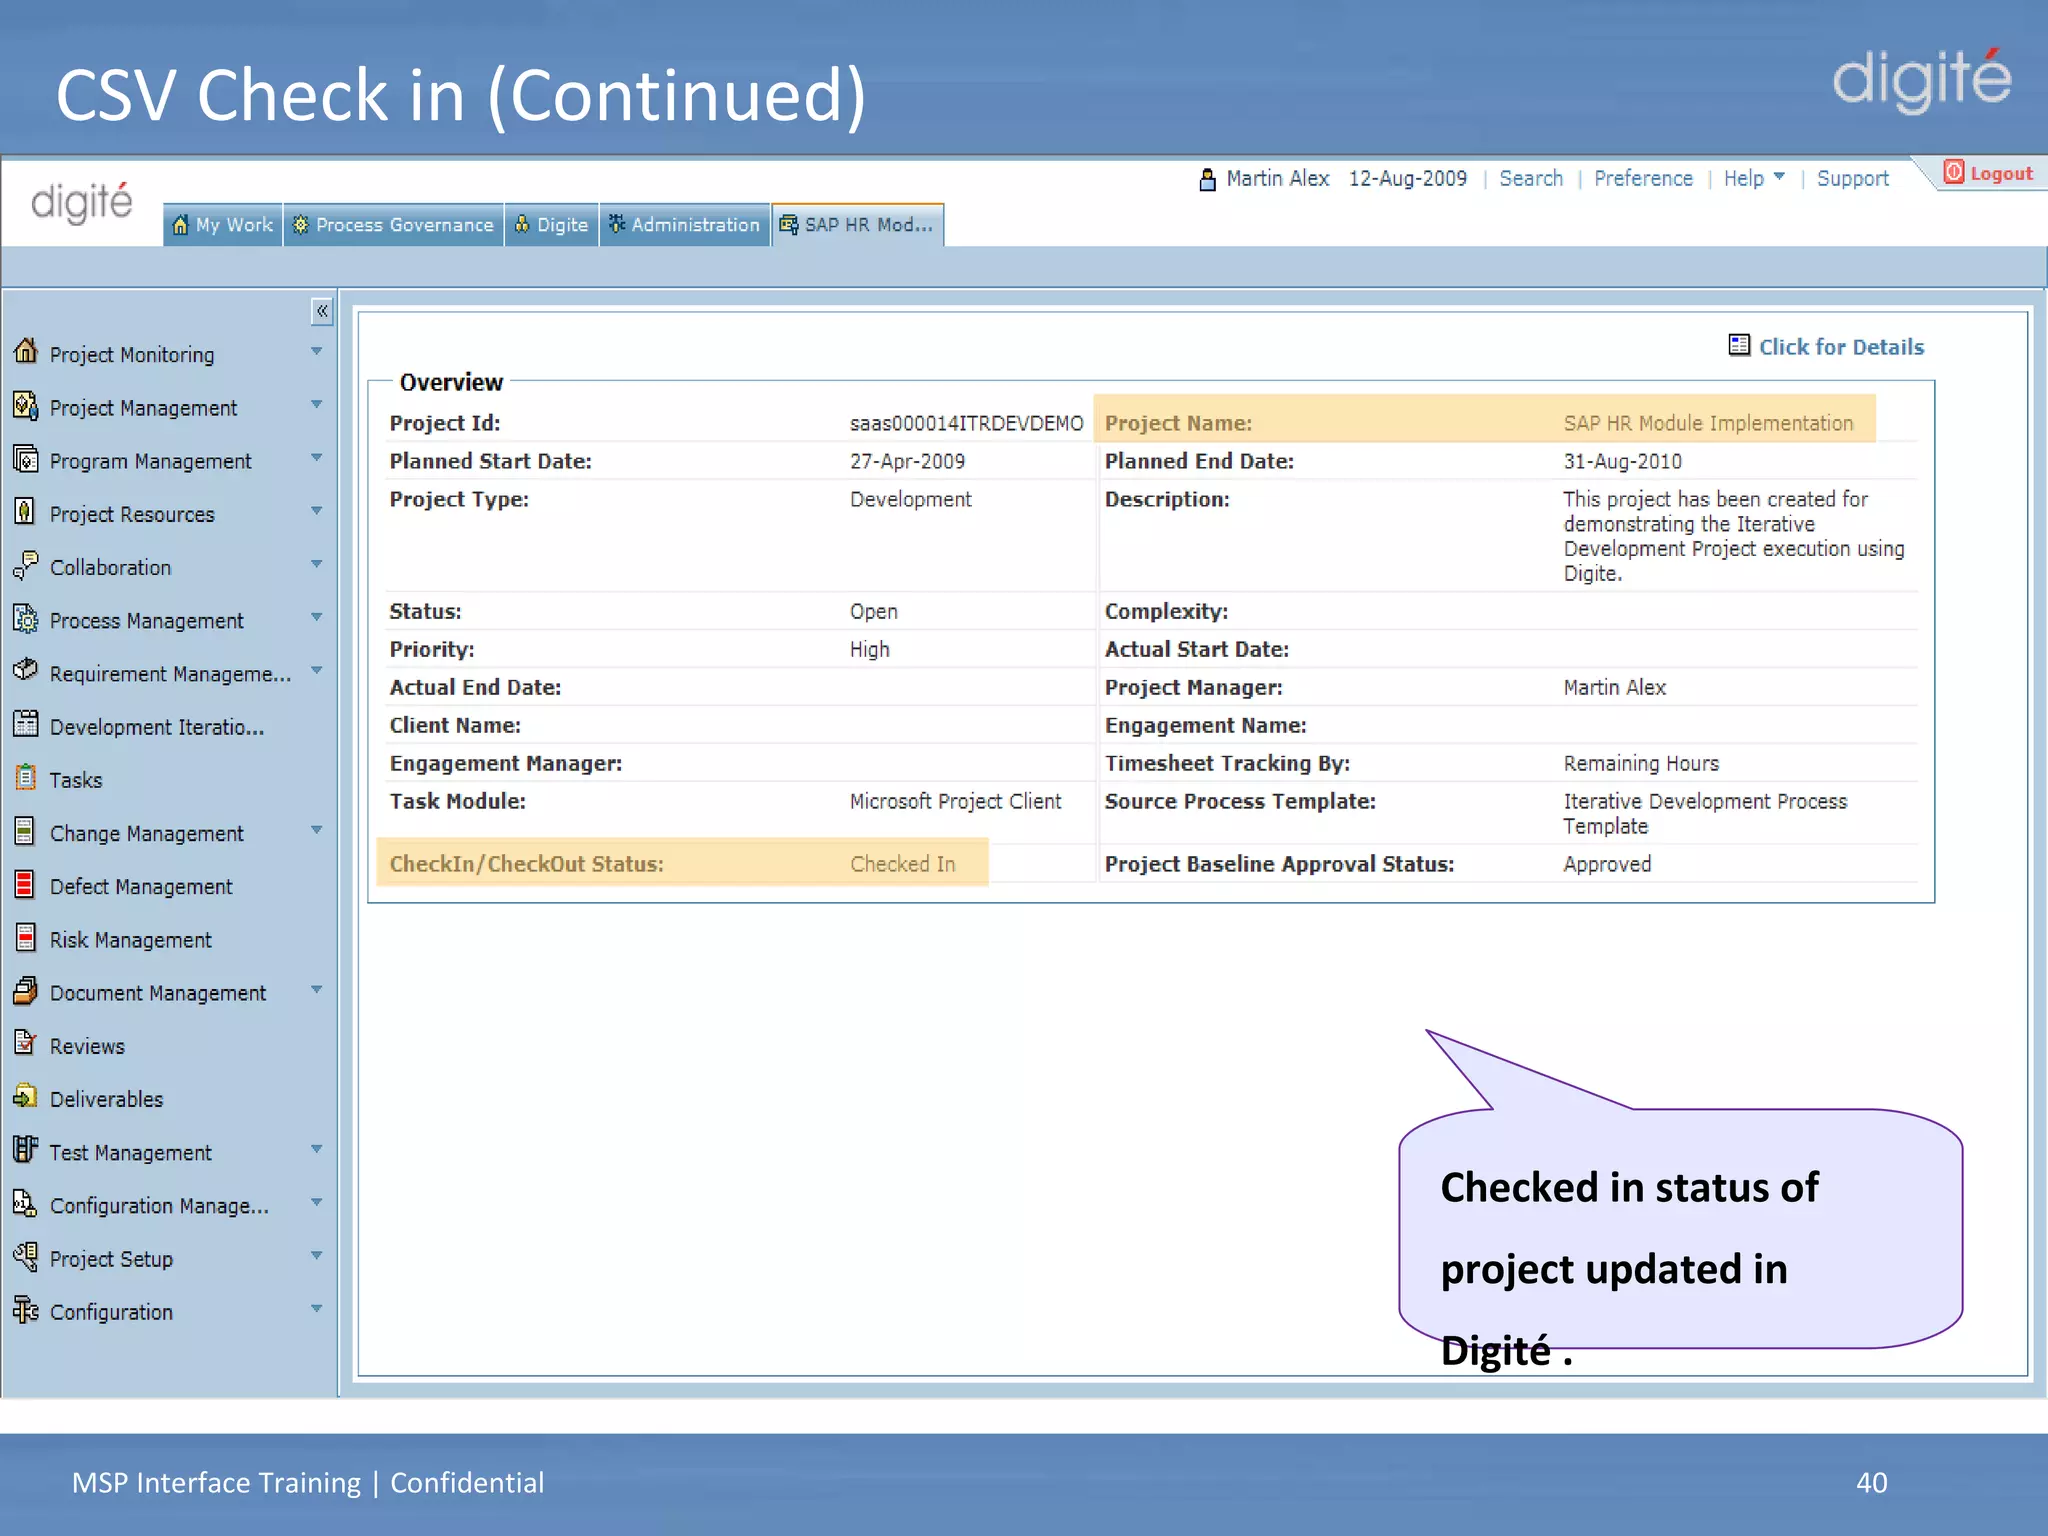This screenshot has width=2048, height=1536.
Task: Expand the Project Management arrow
Action: [x=317, y=404]
